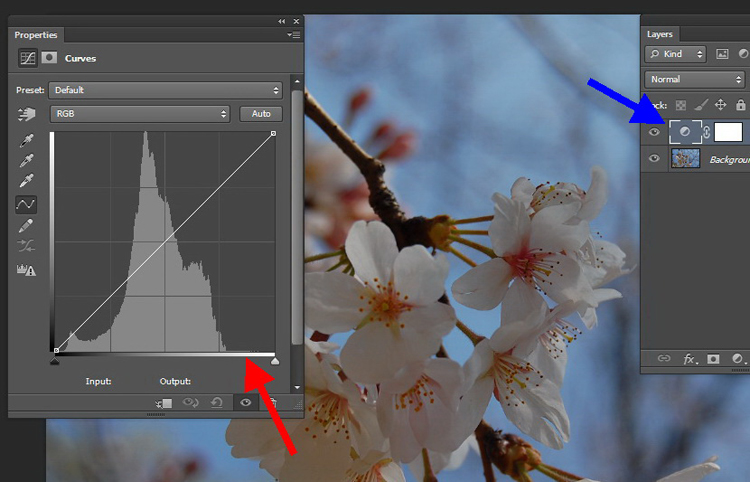Delete the adjustment layer via trash icon
The width and height of the screenshot is (750, 482).
(273, 403)
